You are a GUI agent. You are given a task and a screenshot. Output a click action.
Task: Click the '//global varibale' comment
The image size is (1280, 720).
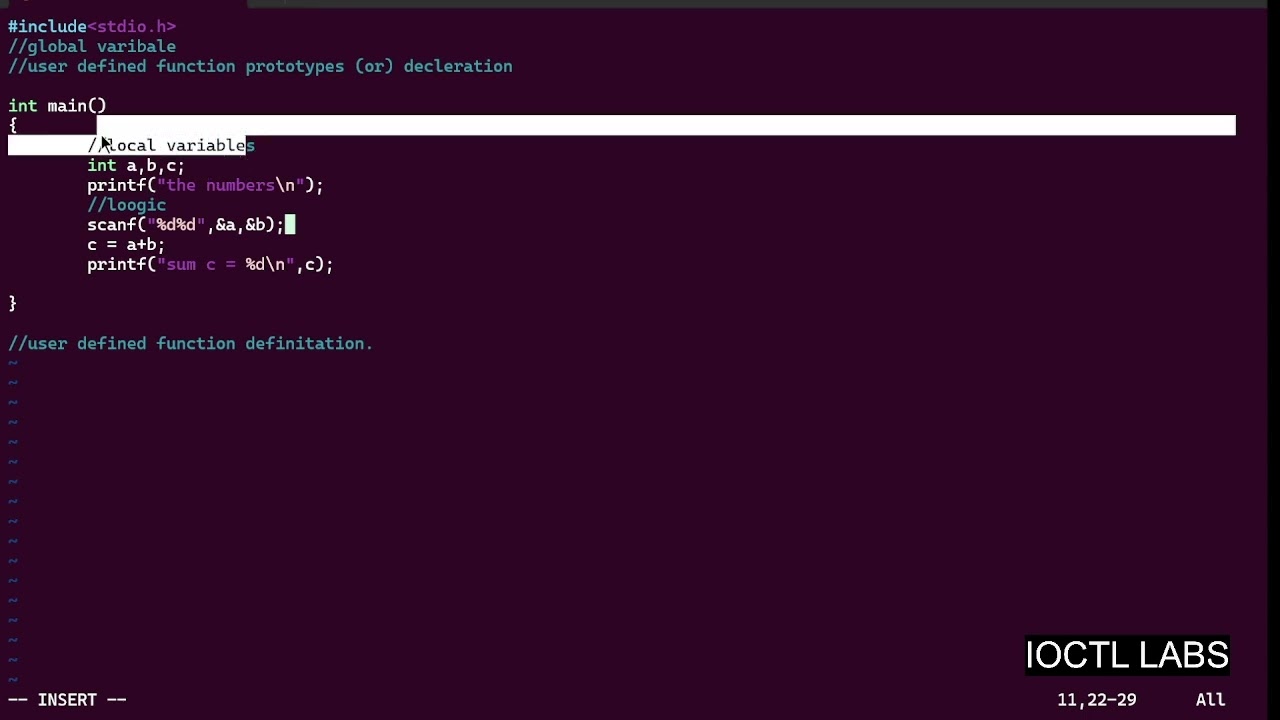coord(92,46)
